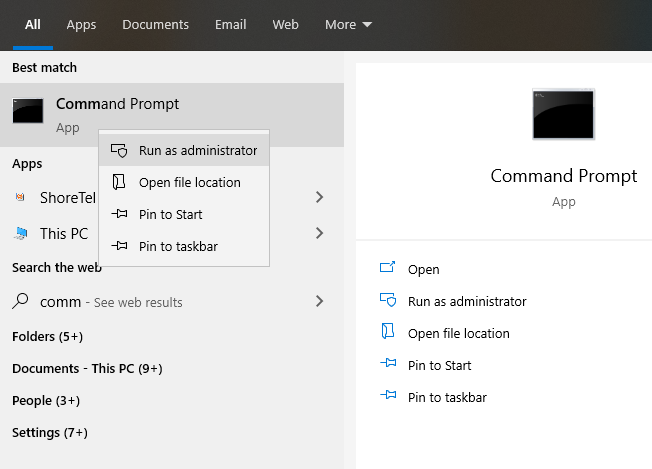
Task: Click the blue Open launch icon
Action: (x=388, y=267)
